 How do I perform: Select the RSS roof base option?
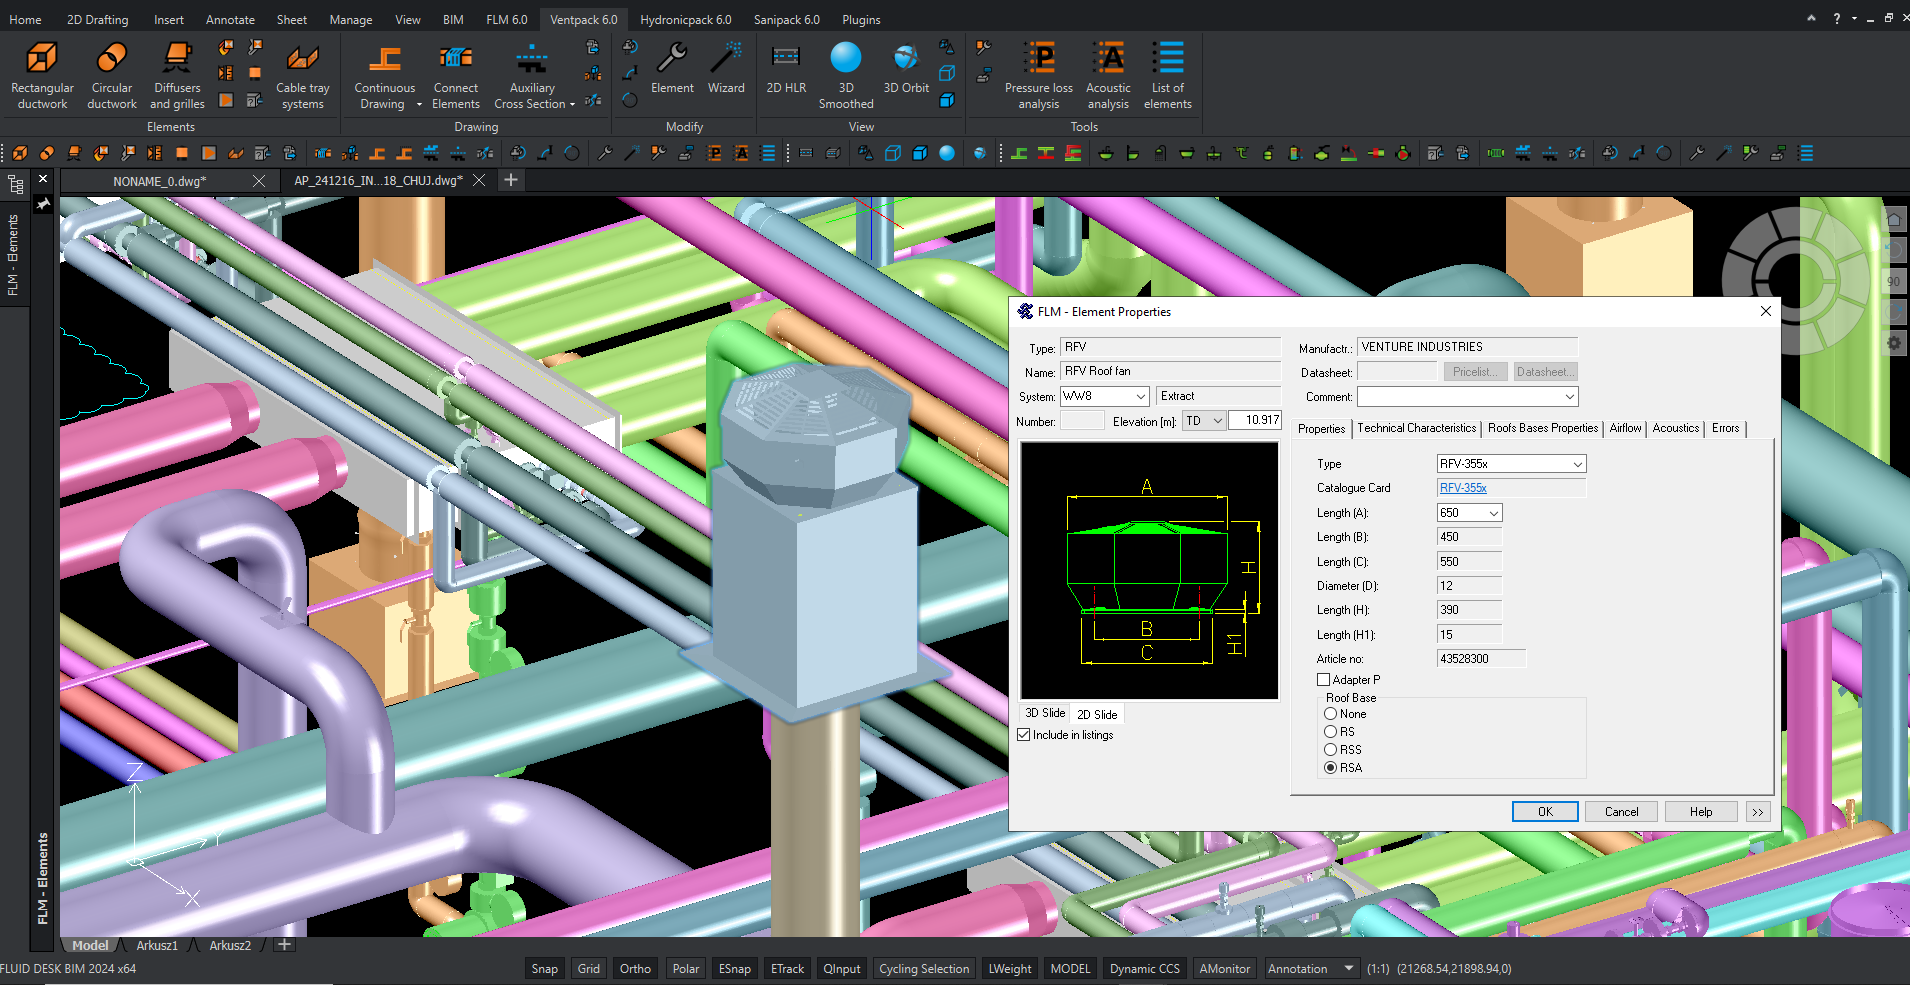click(x=1331, y=750)
